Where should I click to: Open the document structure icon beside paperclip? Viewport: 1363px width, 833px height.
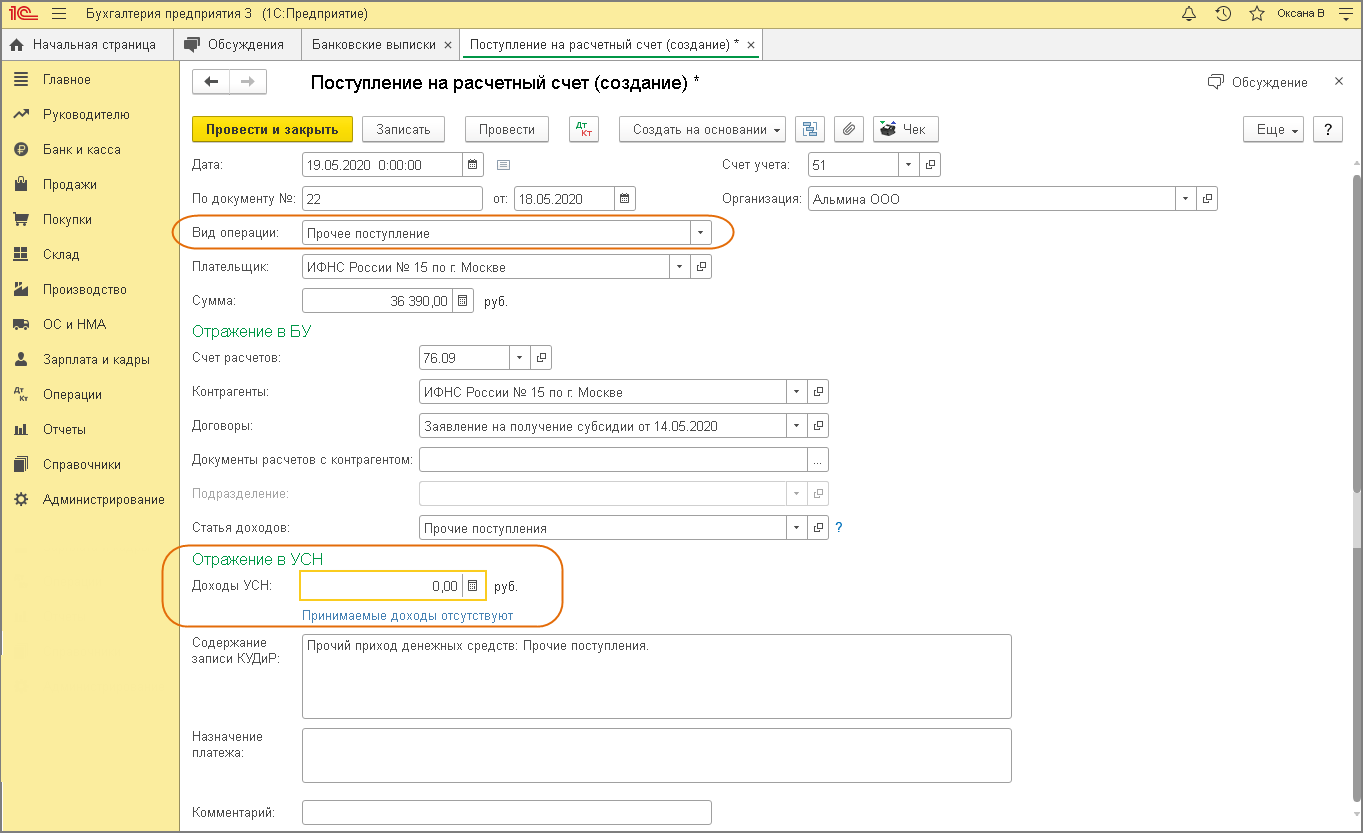coord(810,129)
